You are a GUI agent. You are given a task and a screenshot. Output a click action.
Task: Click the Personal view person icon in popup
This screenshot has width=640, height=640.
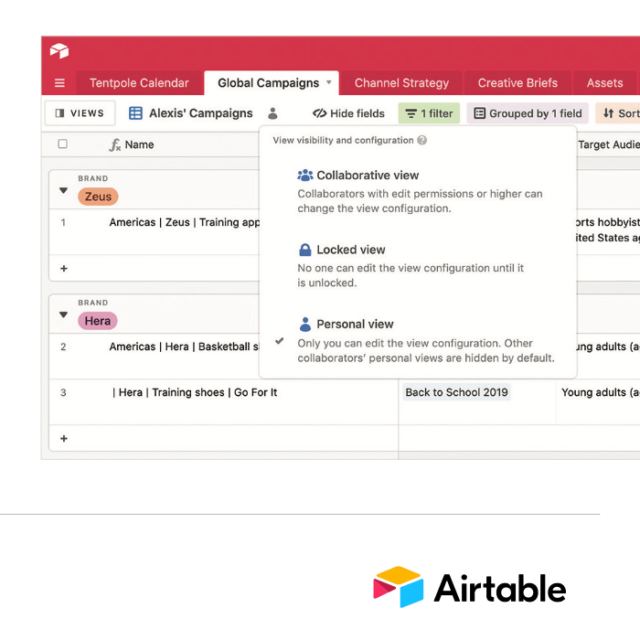point(305,324)
